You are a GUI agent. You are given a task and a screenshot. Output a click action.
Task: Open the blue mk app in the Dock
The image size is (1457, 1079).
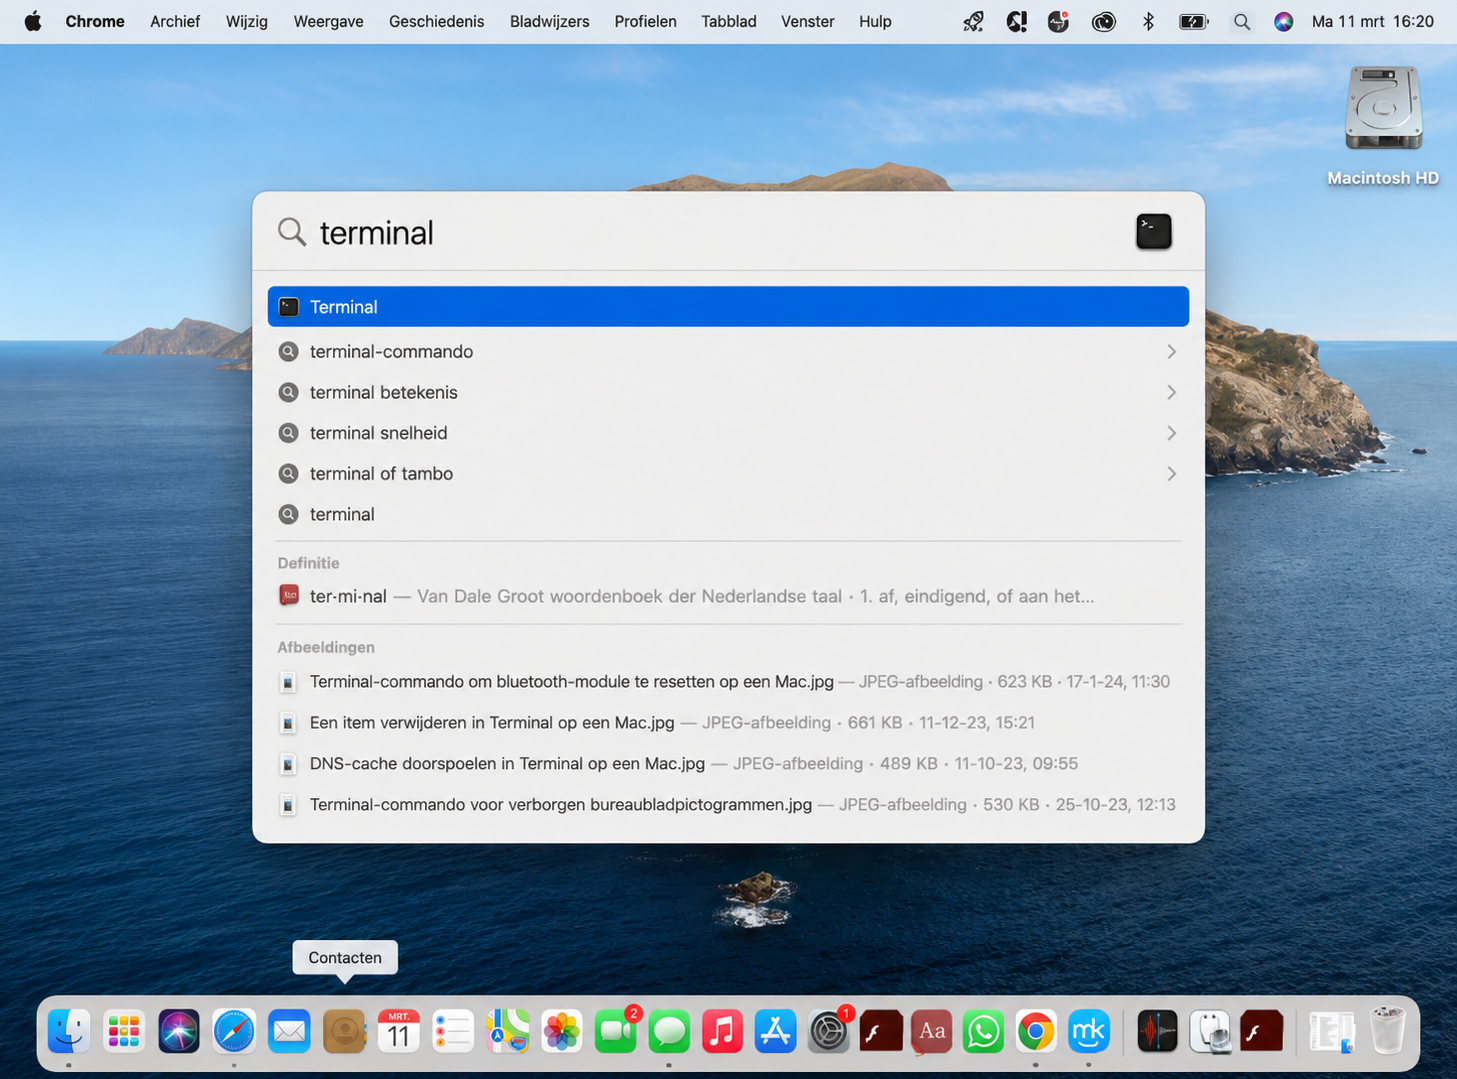click(x=1088, y=1031)
